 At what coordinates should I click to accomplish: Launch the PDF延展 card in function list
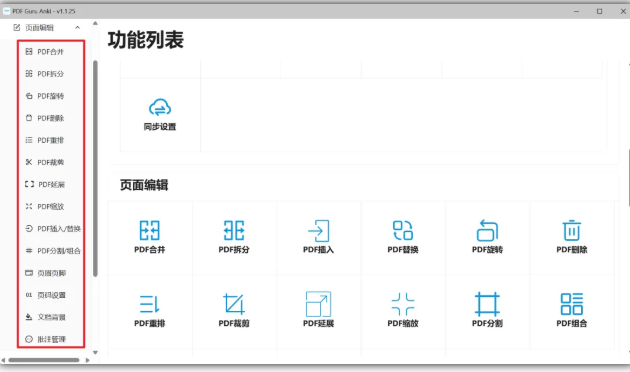[319, 311]
